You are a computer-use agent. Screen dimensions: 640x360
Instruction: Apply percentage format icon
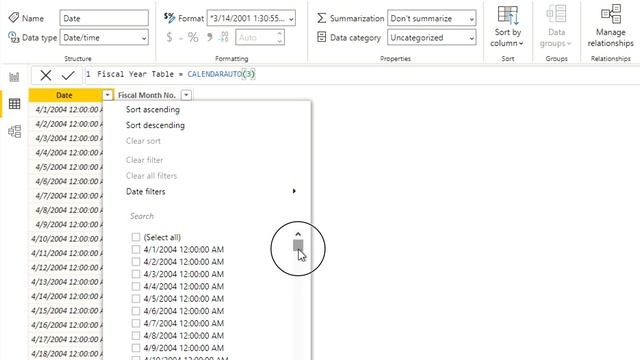point(193,38)
